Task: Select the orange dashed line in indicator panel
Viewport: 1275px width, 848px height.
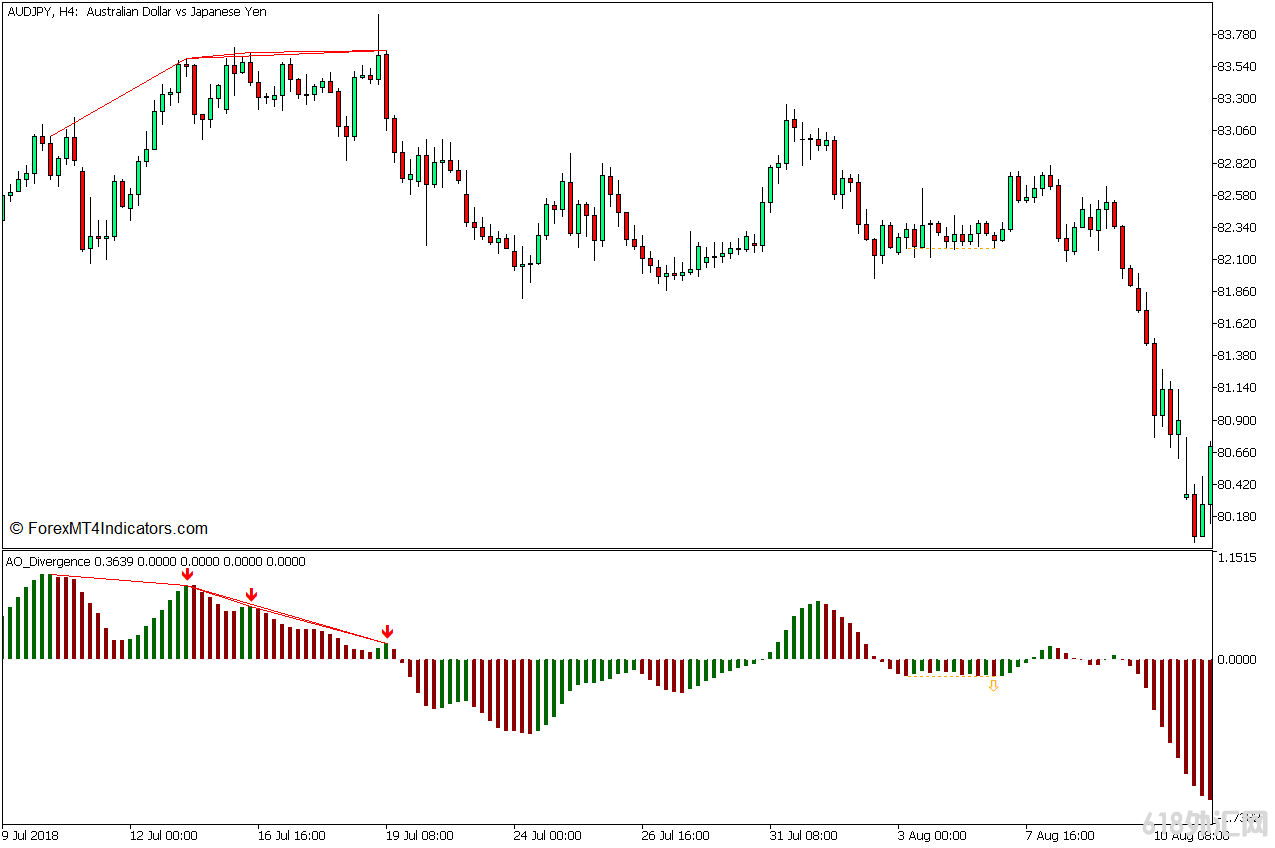Action: 945,677
